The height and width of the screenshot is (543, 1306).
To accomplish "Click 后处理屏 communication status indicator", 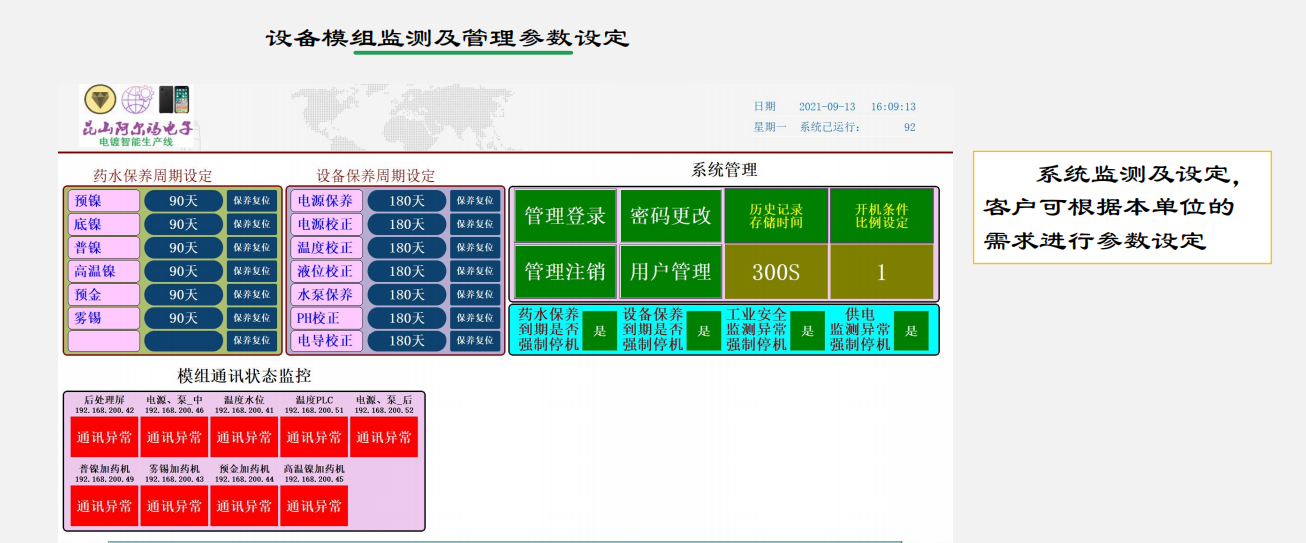I will point(104,437).
